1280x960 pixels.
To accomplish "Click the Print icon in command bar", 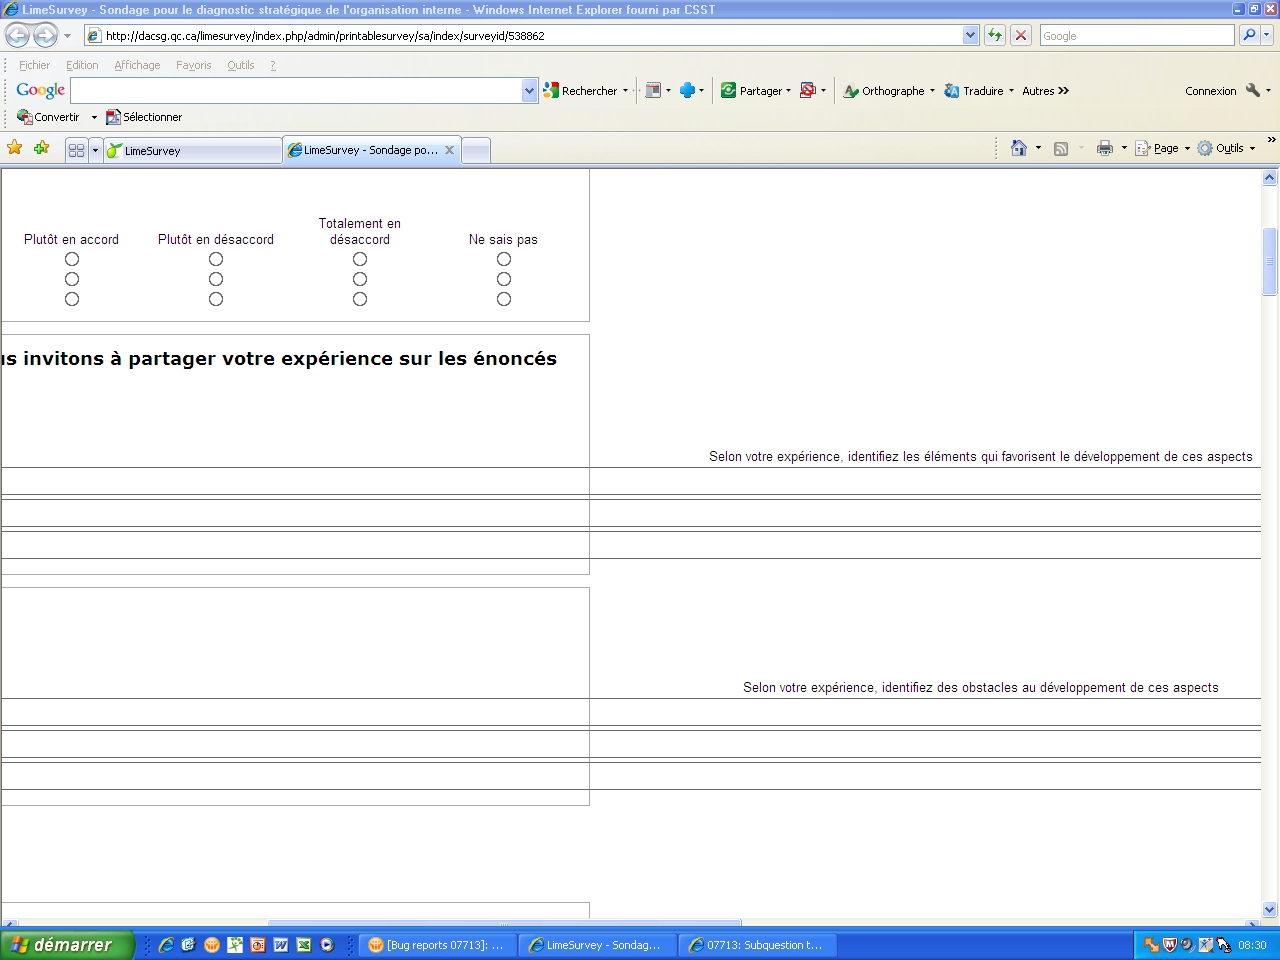I will point(1105,148).
